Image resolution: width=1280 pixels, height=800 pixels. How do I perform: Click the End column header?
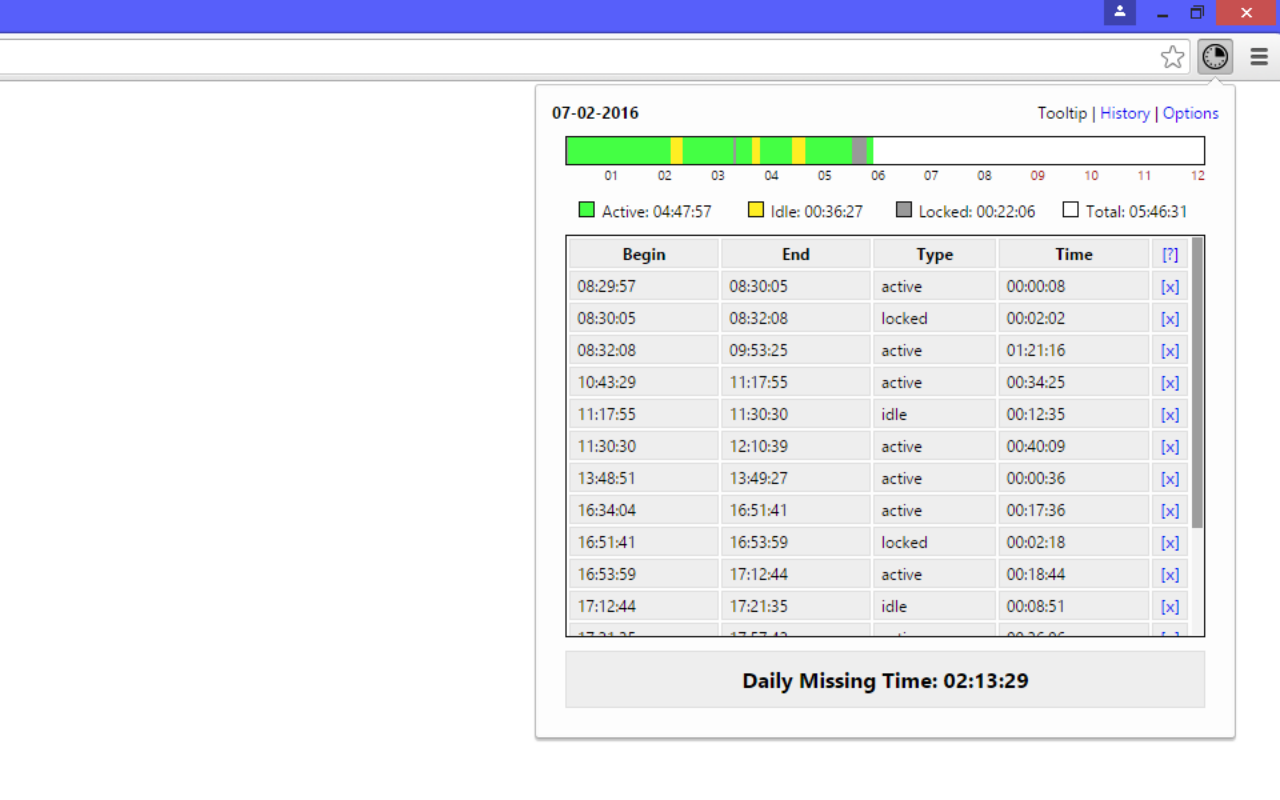coord(796,254)
